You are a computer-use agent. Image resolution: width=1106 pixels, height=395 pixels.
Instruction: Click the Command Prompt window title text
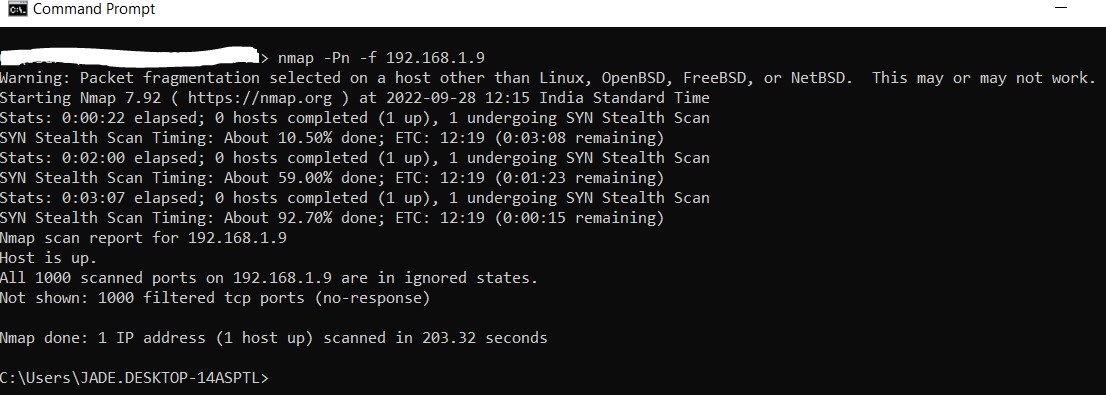[x=94, y=9]
